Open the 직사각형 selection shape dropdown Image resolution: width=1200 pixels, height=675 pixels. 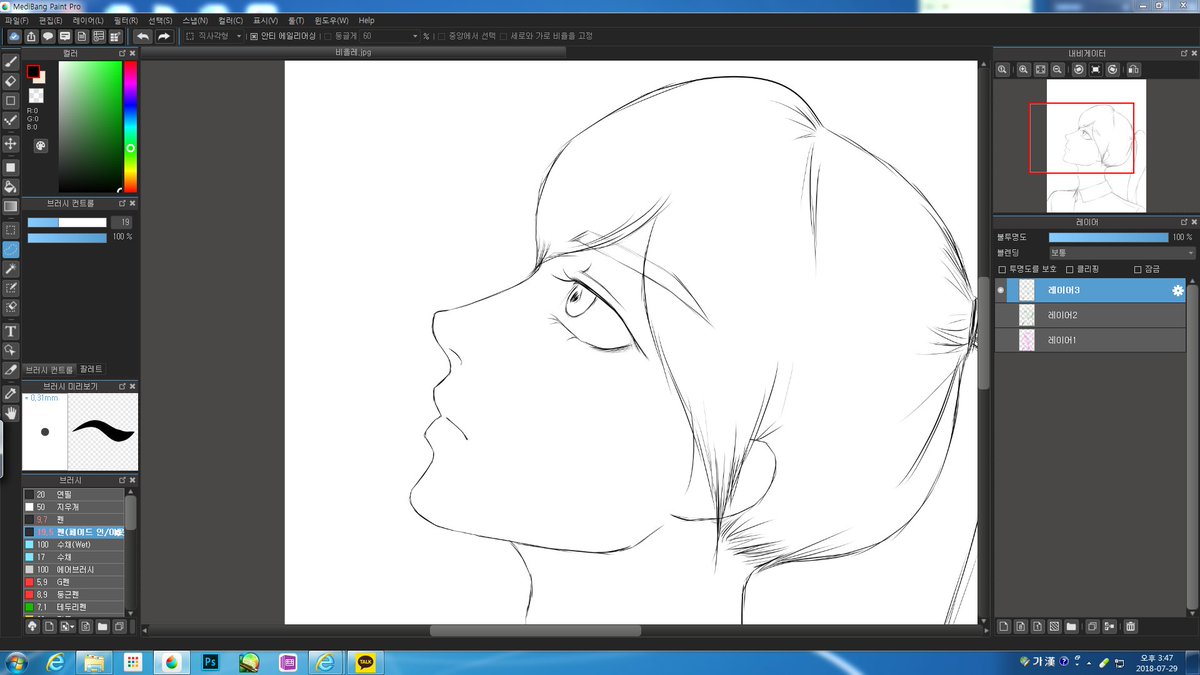[214, 36]
